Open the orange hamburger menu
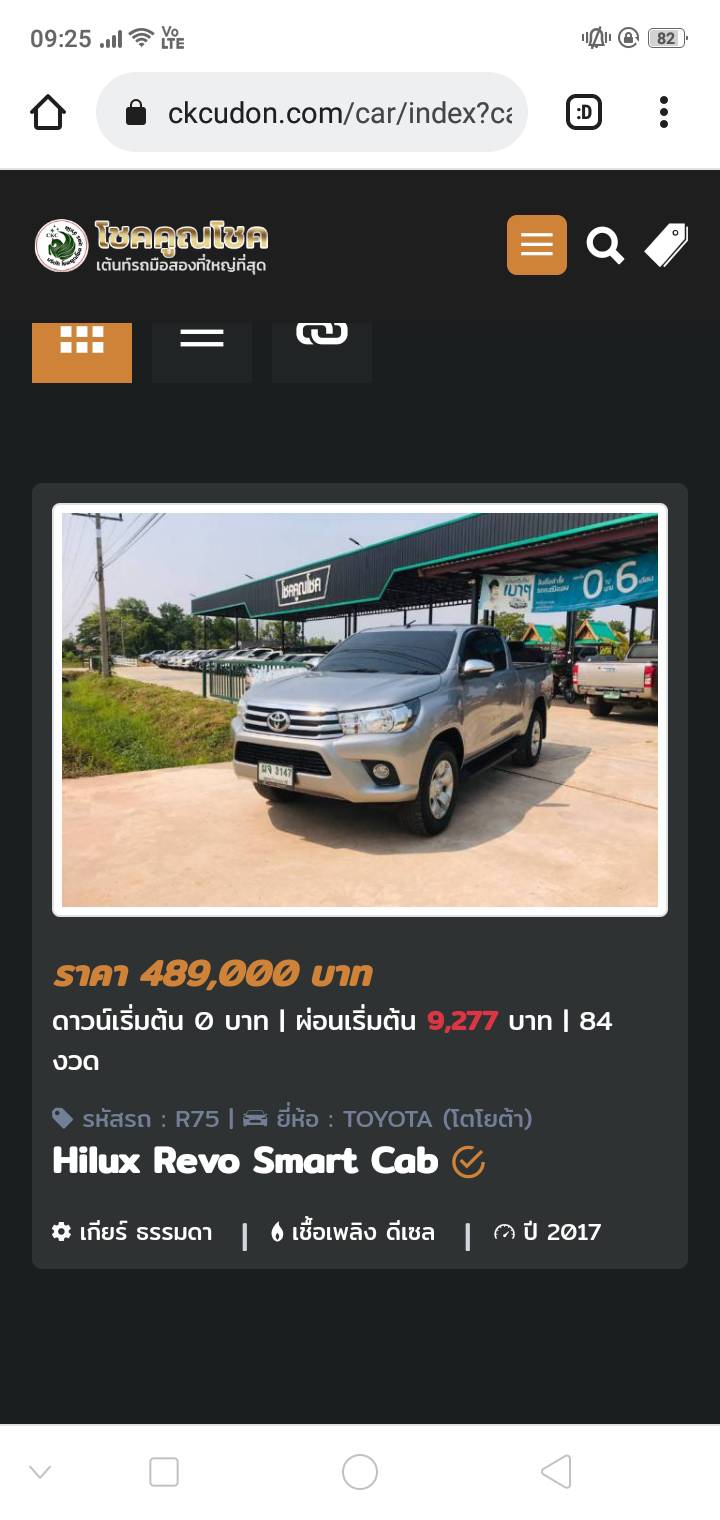 point(537,245)
